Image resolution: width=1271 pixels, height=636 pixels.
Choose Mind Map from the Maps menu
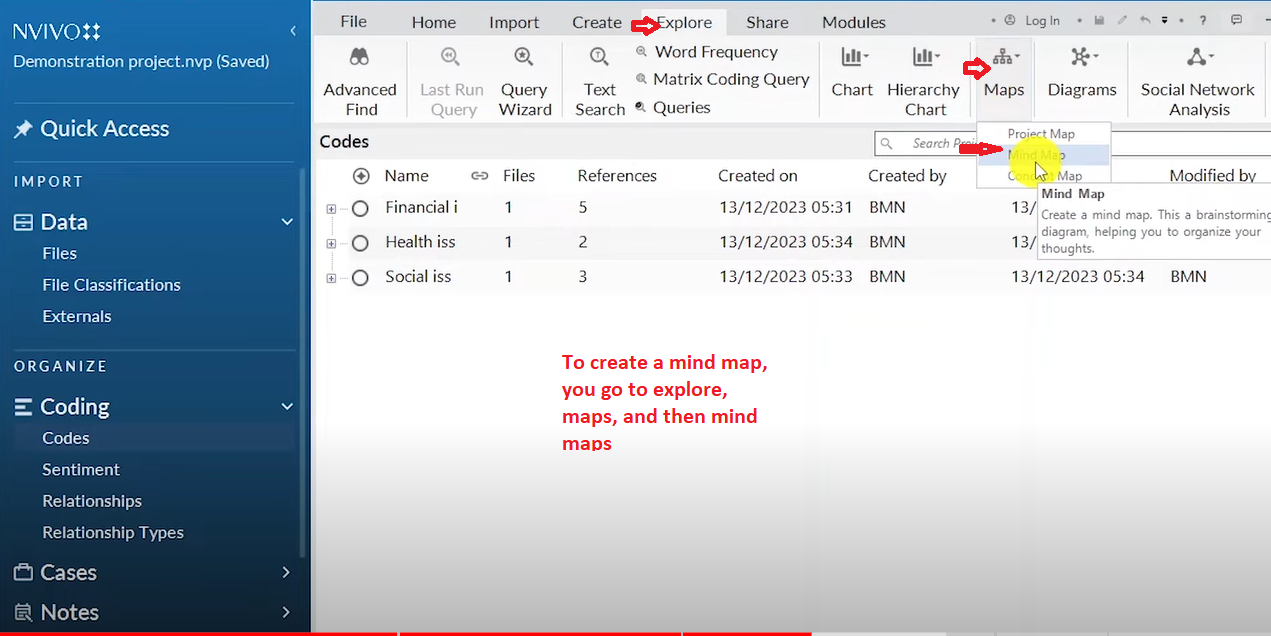pyautogui.click(x=1036, y=155)
